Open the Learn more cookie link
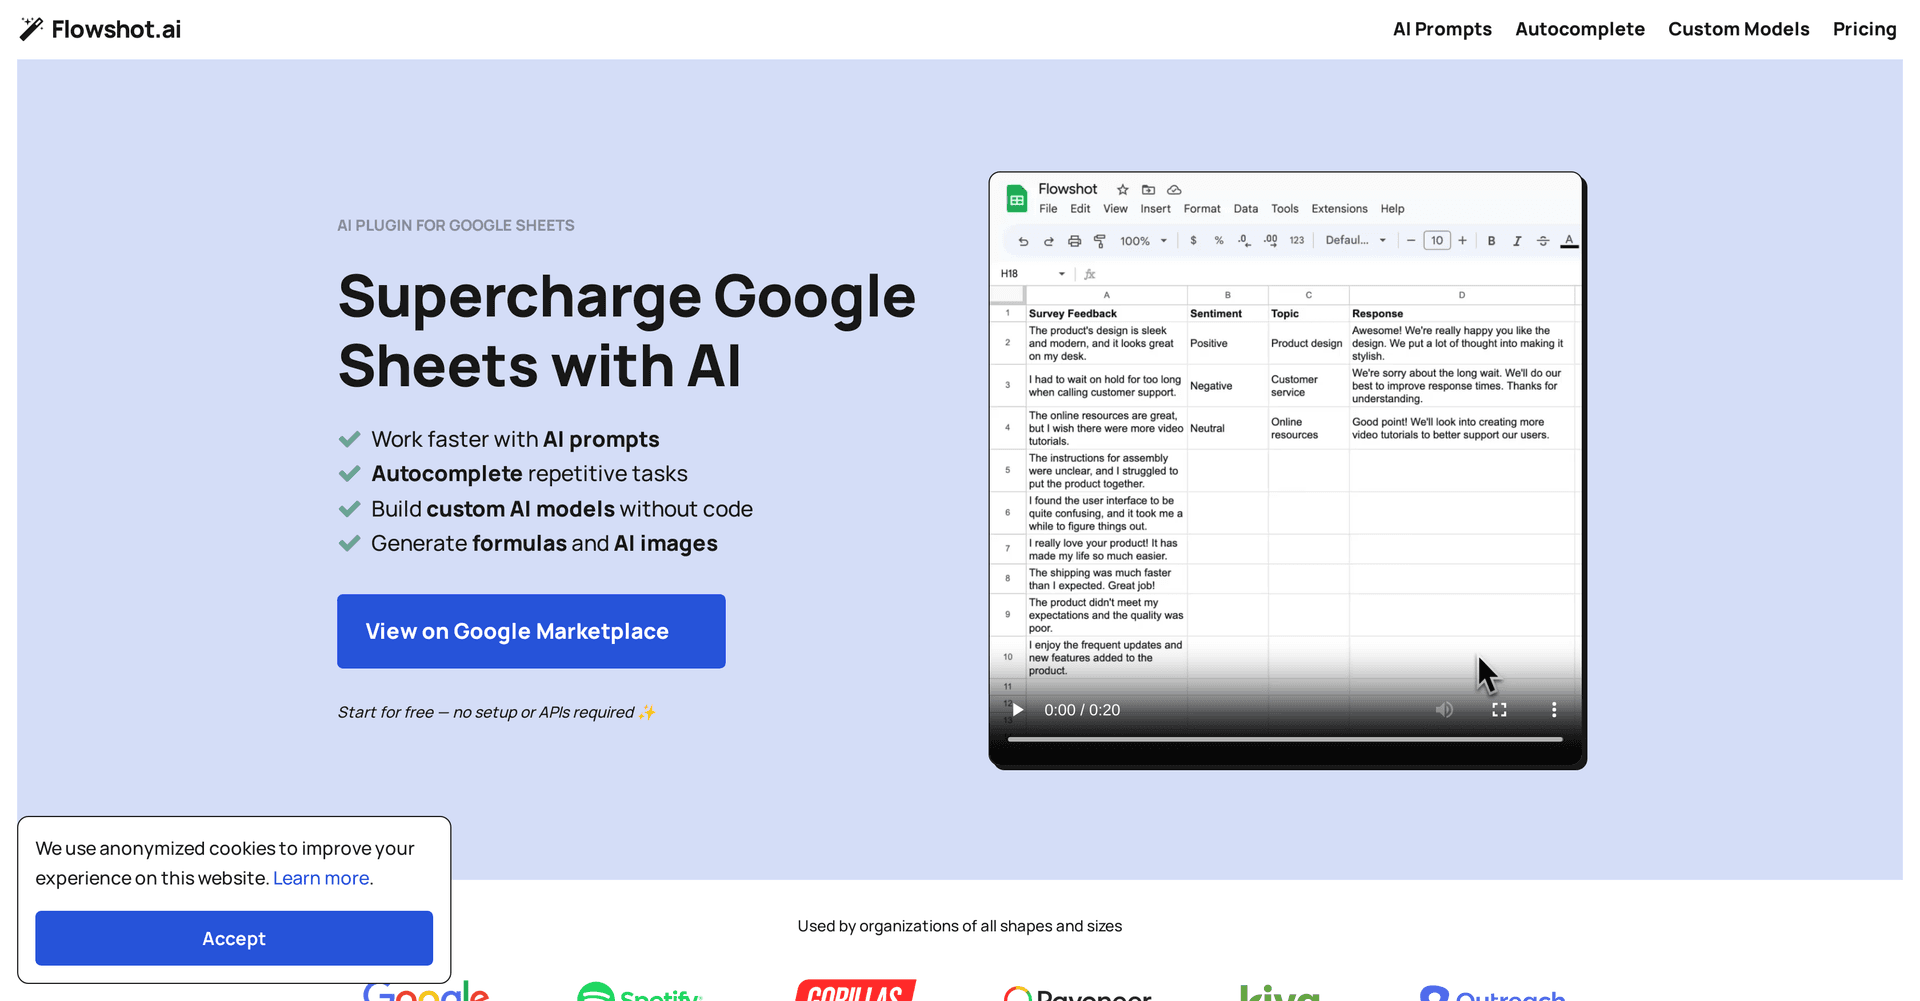 [321, 878]
